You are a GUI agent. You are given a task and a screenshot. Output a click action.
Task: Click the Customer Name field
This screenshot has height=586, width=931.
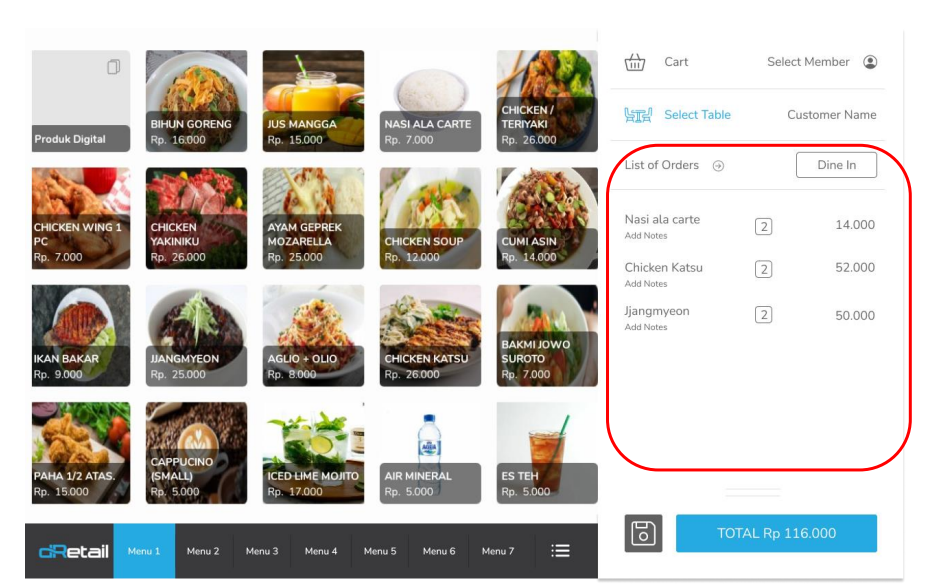click(x=831, y=115)
